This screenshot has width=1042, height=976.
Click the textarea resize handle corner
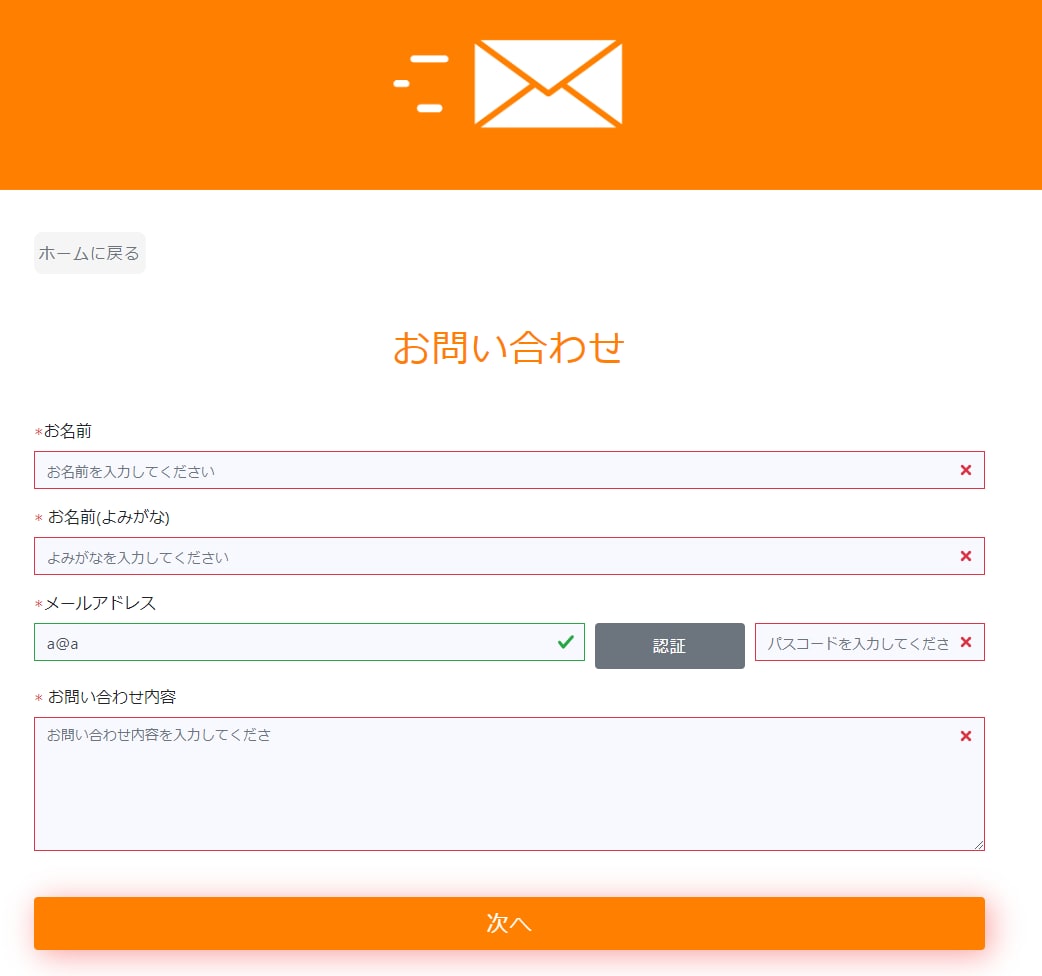click(979, 845)
